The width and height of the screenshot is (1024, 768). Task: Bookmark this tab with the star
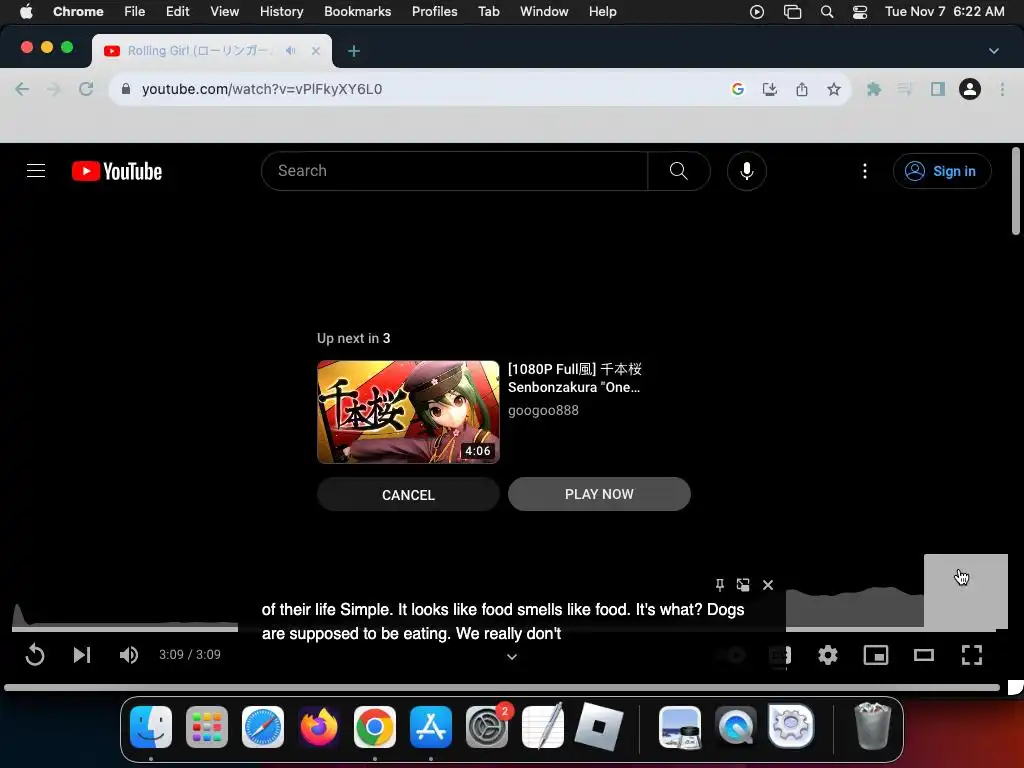point(834,89)
